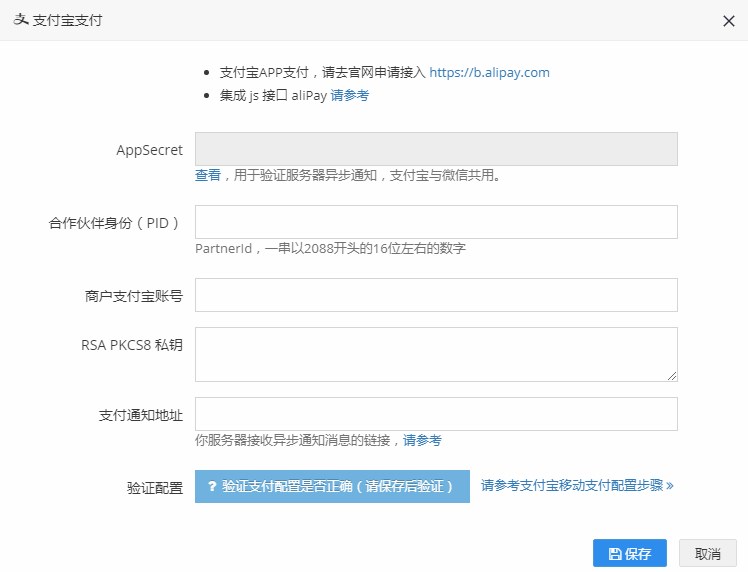
Task: Click the 保存 button label
Action: click(x=638, y=554)
